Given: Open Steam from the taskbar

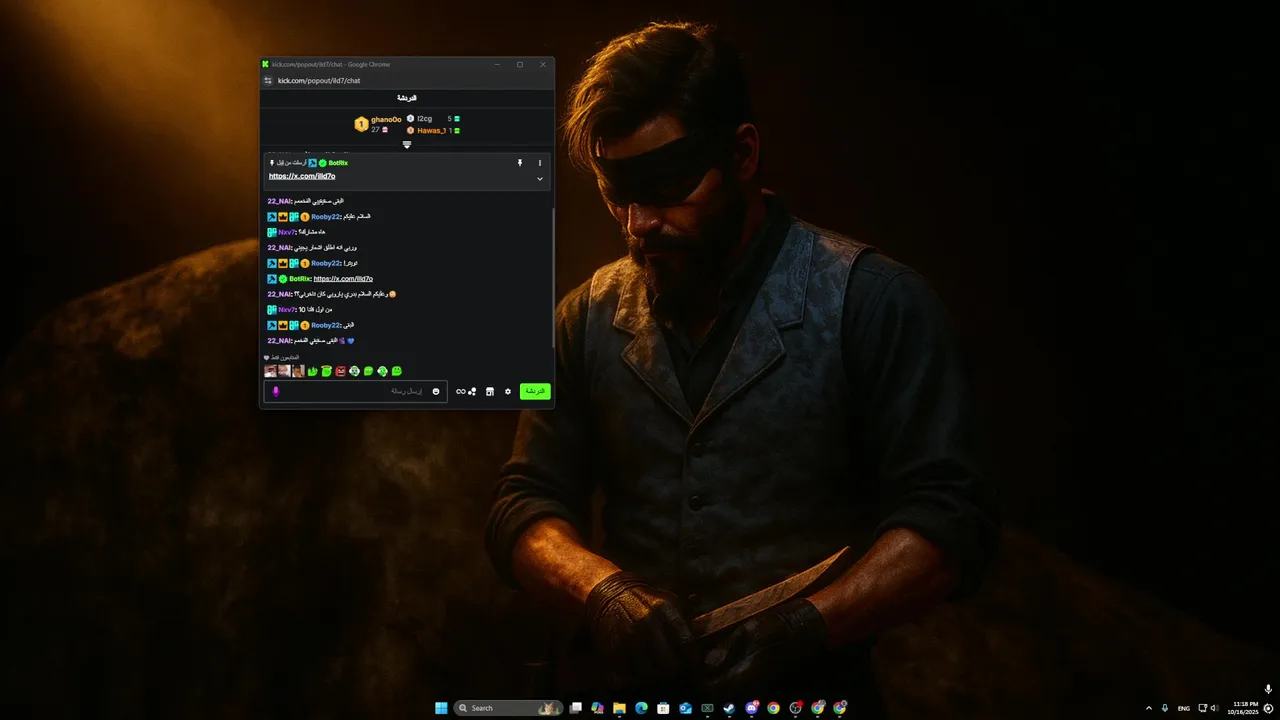Looking at the screenshot, I should coord(729,708).
